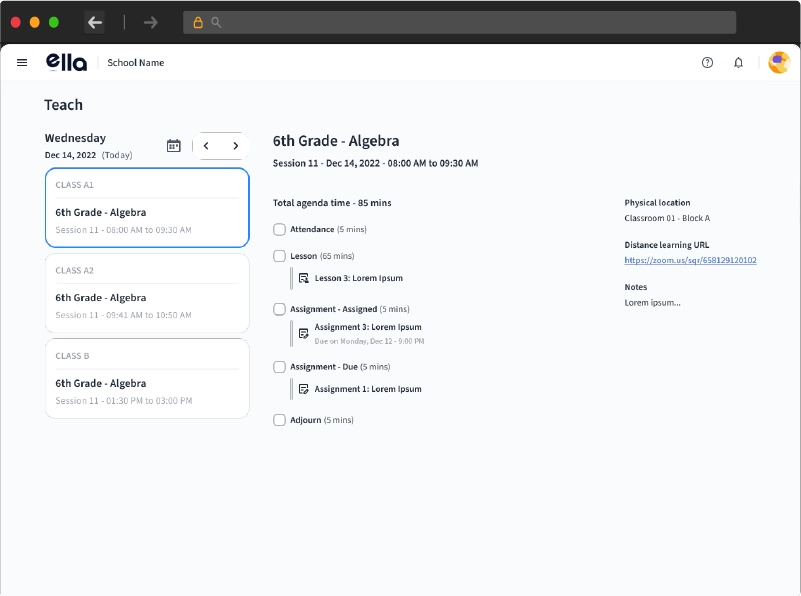This screenshot has height=596, width=801.
Task: Go to next day with right chevron
Action: (x=235, y=146)
